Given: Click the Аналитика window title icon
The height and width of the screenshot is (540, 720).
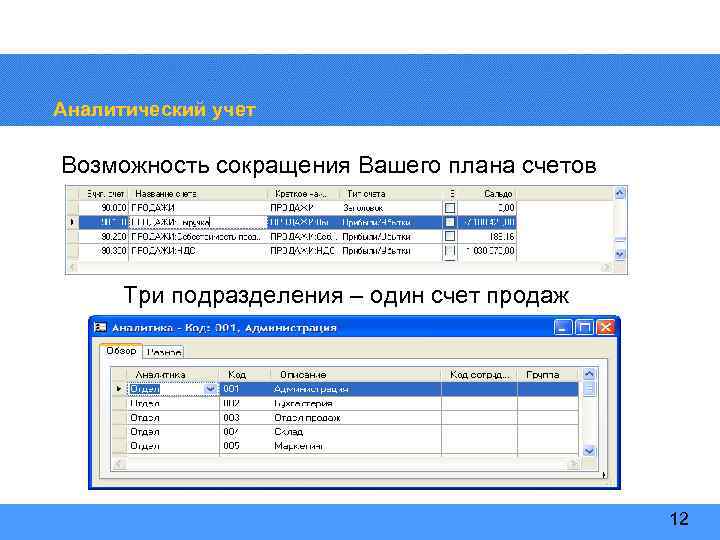Looking at the screenshot, I should click(x=100, y=327).
